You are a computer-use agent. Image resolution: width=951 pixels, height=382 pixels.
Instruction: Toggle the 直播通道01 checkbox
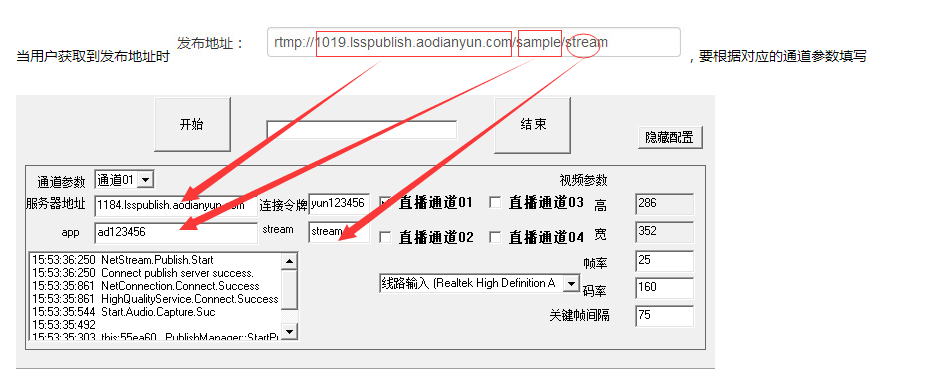point(385,203)
